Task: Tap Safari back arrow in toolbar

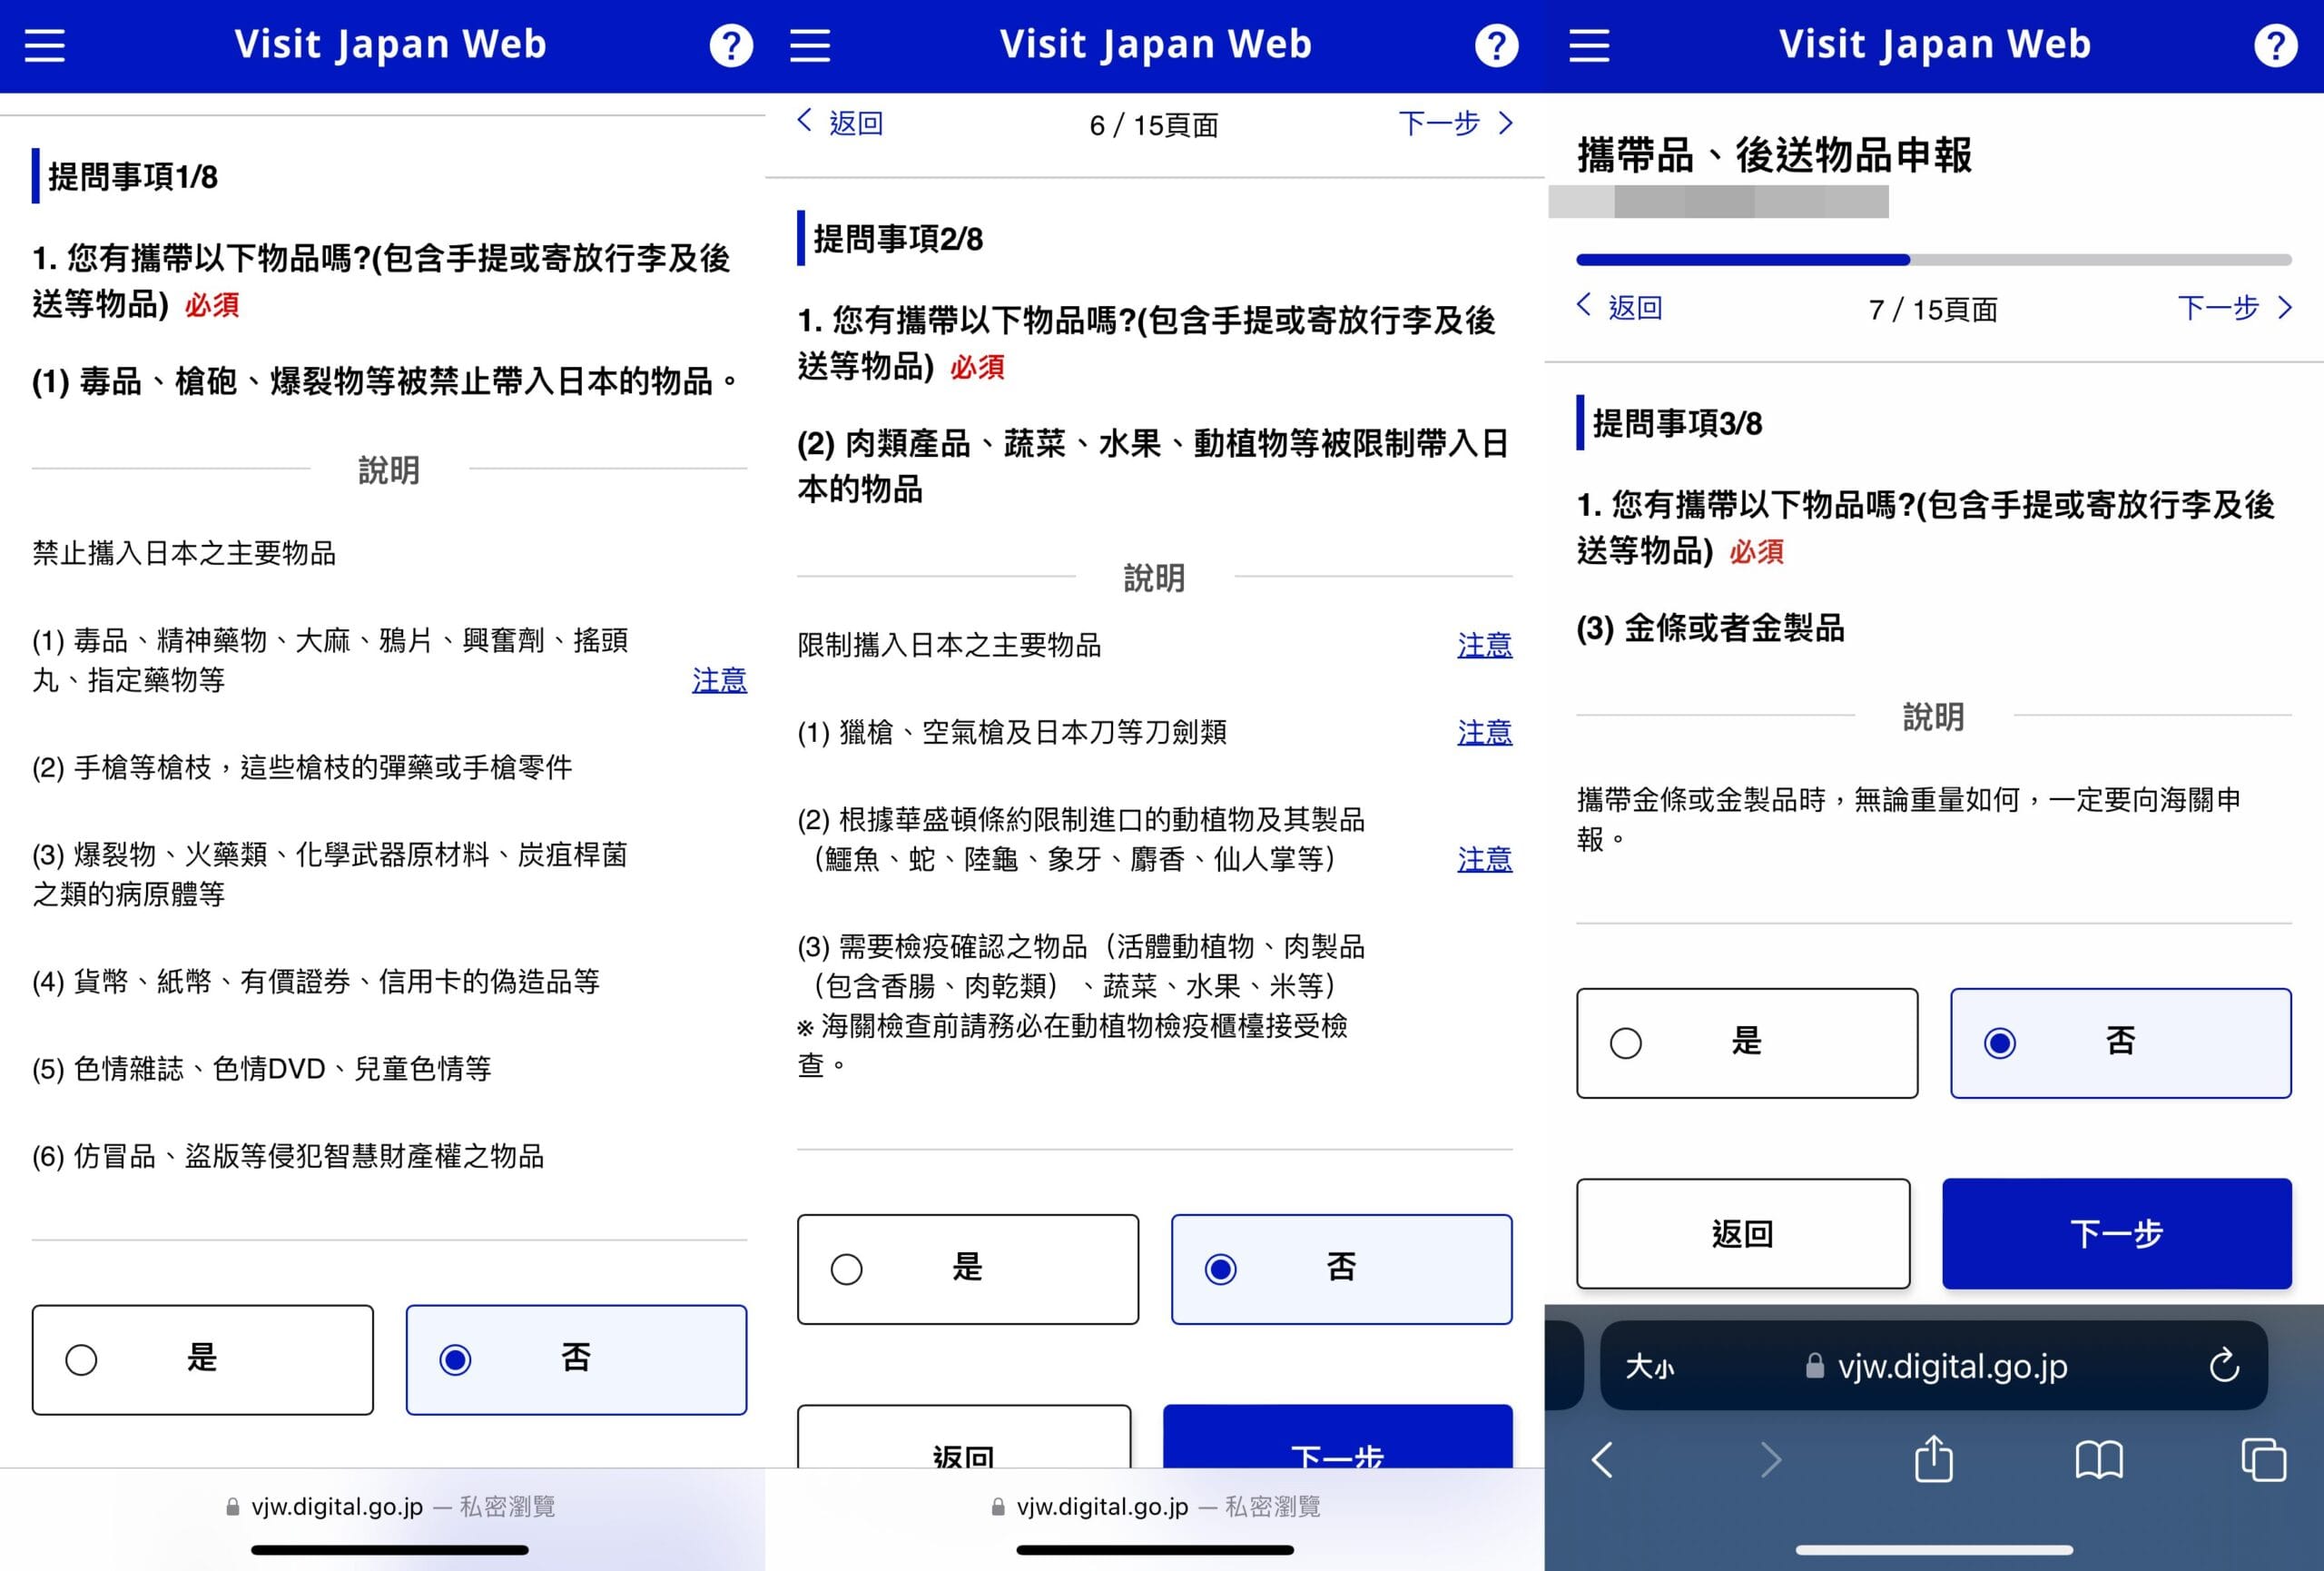Action: (x=1602, y=1459)
